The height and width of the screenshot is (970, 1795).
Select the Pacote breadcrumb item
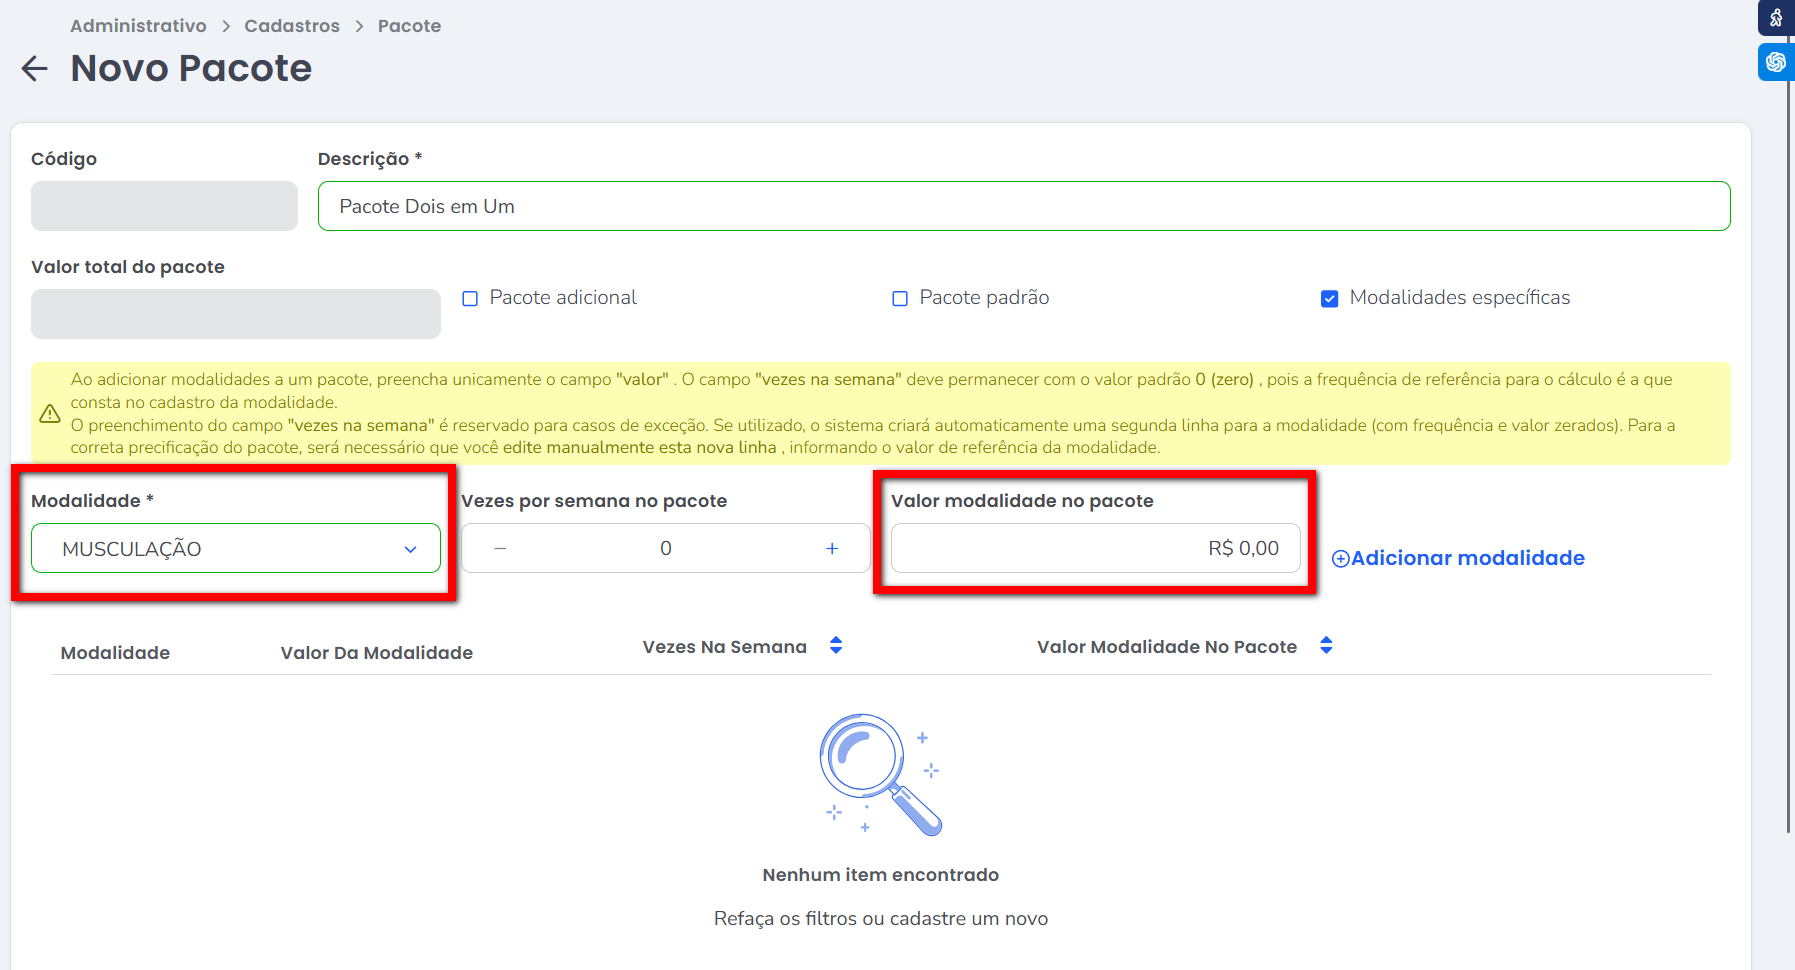[x=409, y=26]
